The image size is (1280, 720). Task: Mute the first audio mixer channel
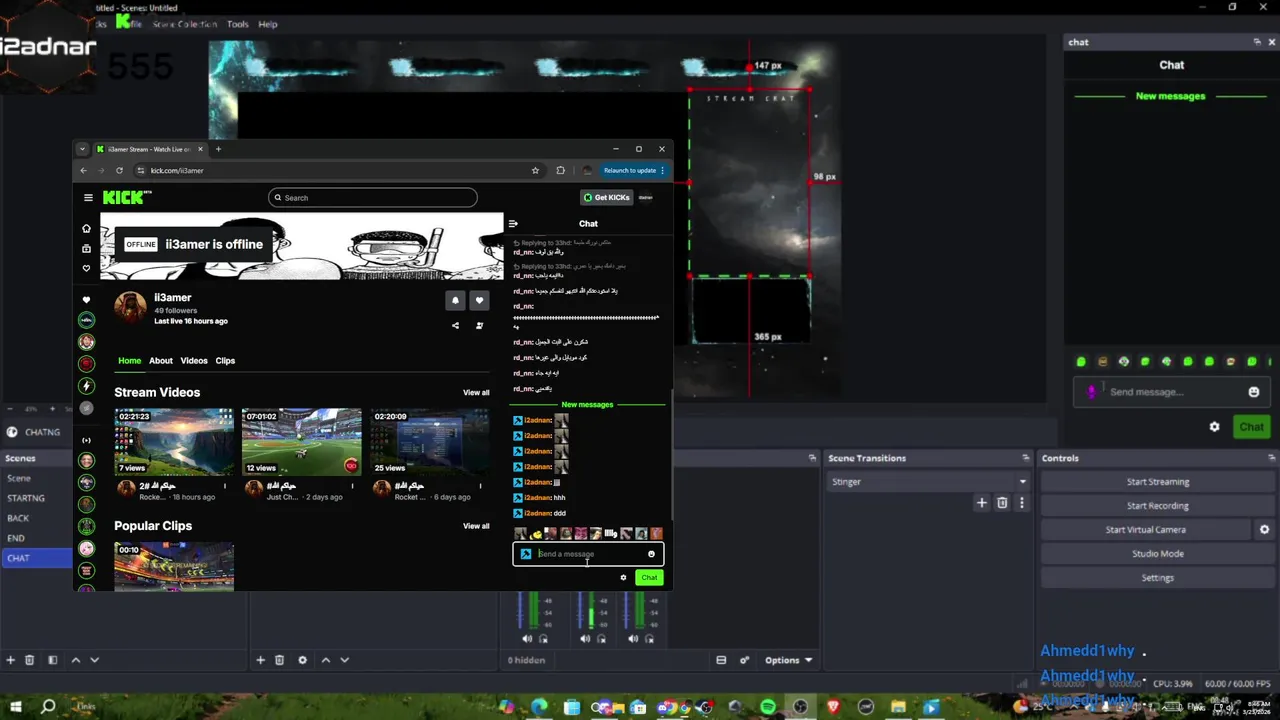click(x=527, y=638)
